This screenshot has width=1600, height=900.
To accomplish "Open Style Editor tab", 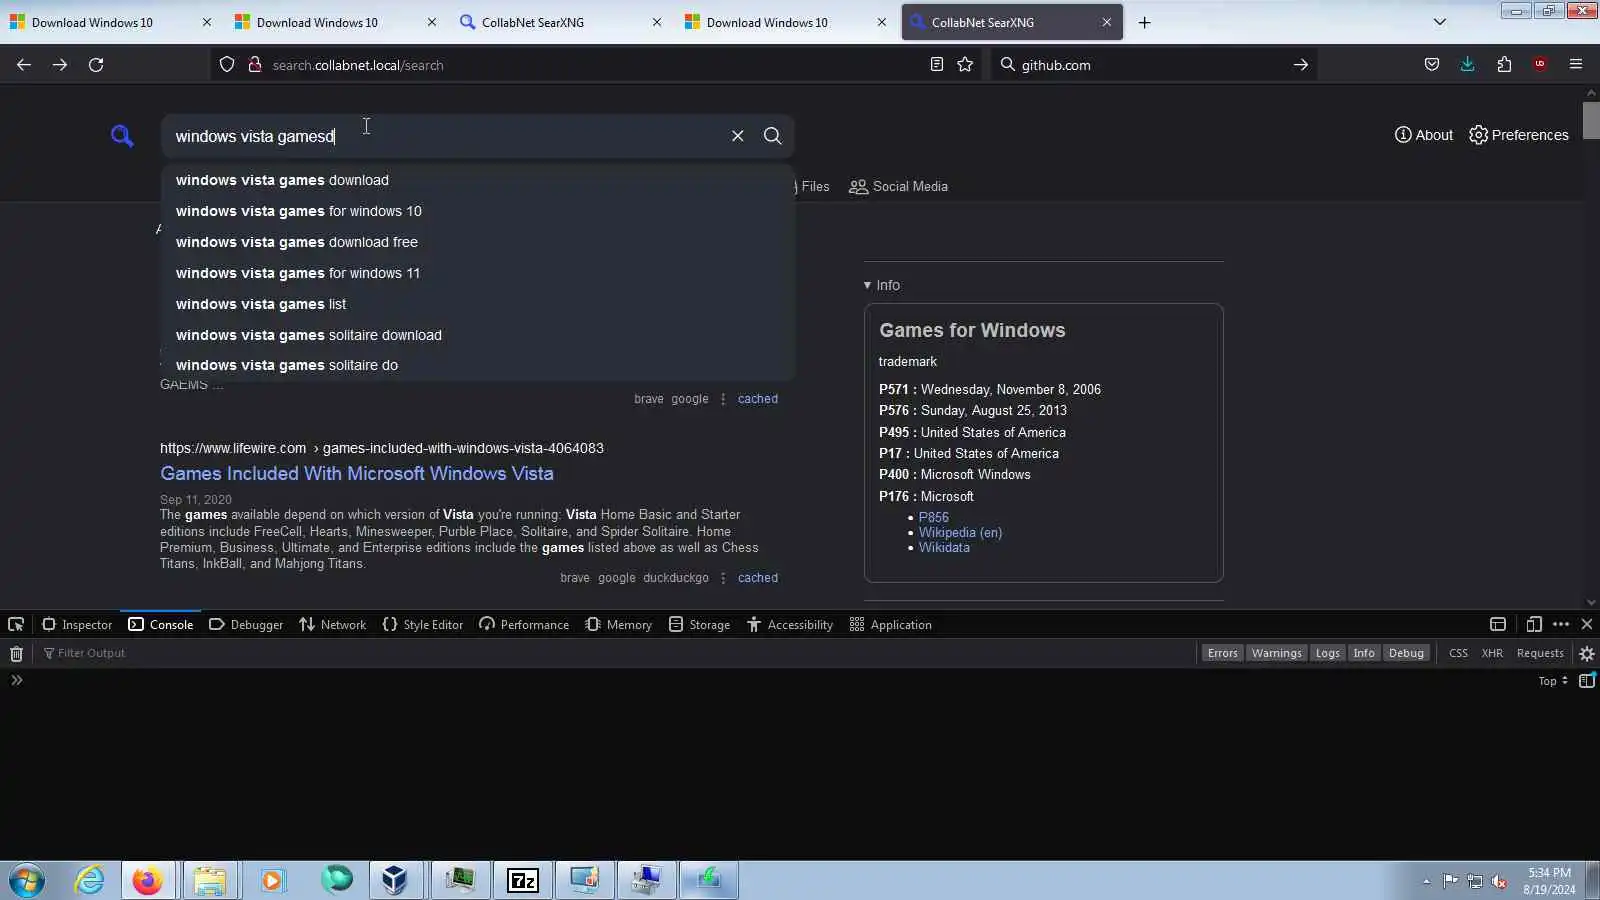I will (423, 625).
